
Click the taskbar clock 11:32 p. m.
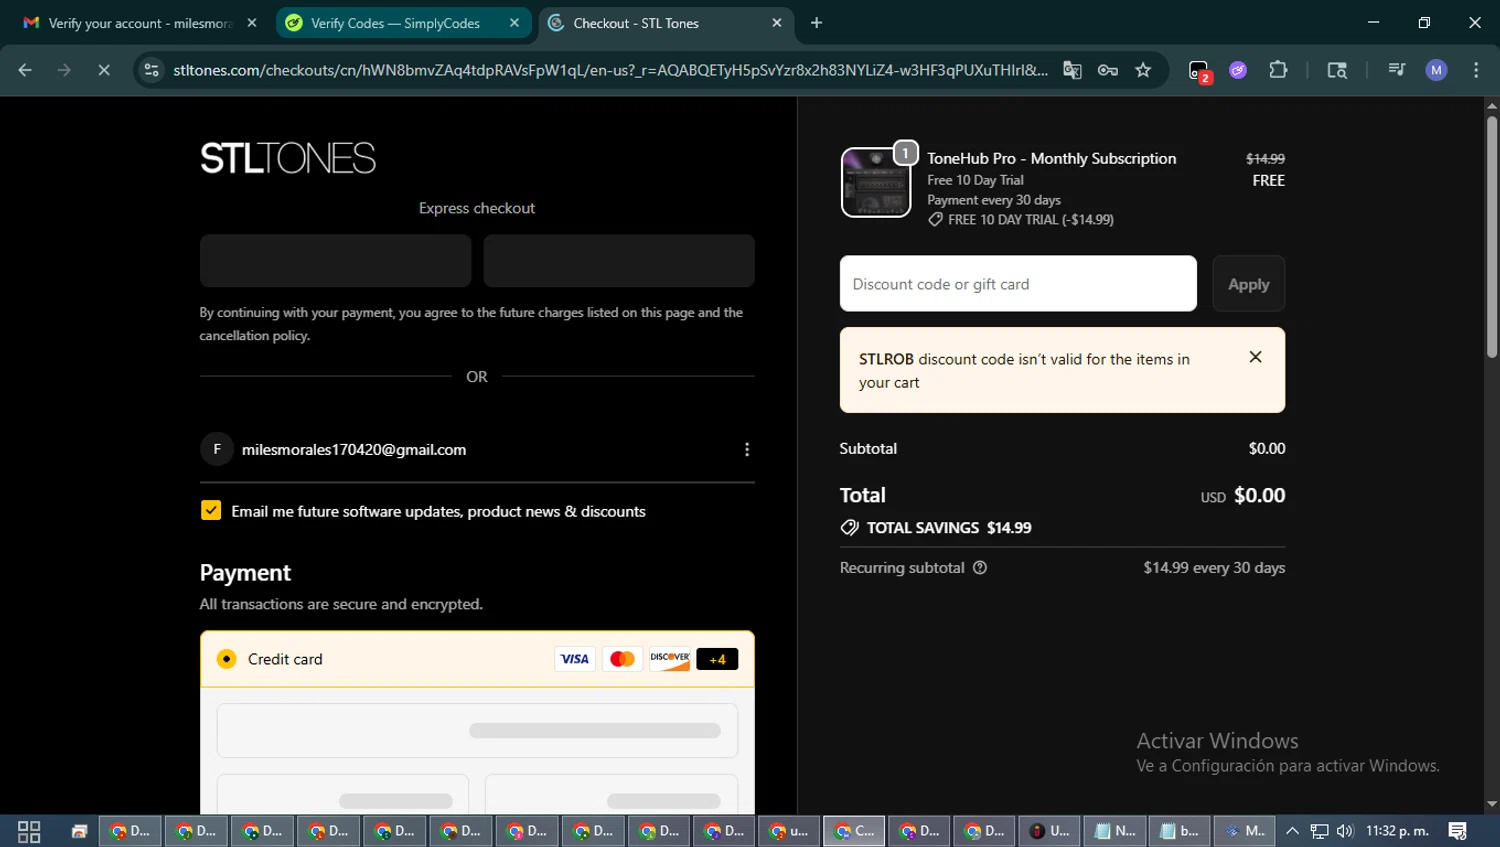pyautogui.click(x=1397, y=831)
